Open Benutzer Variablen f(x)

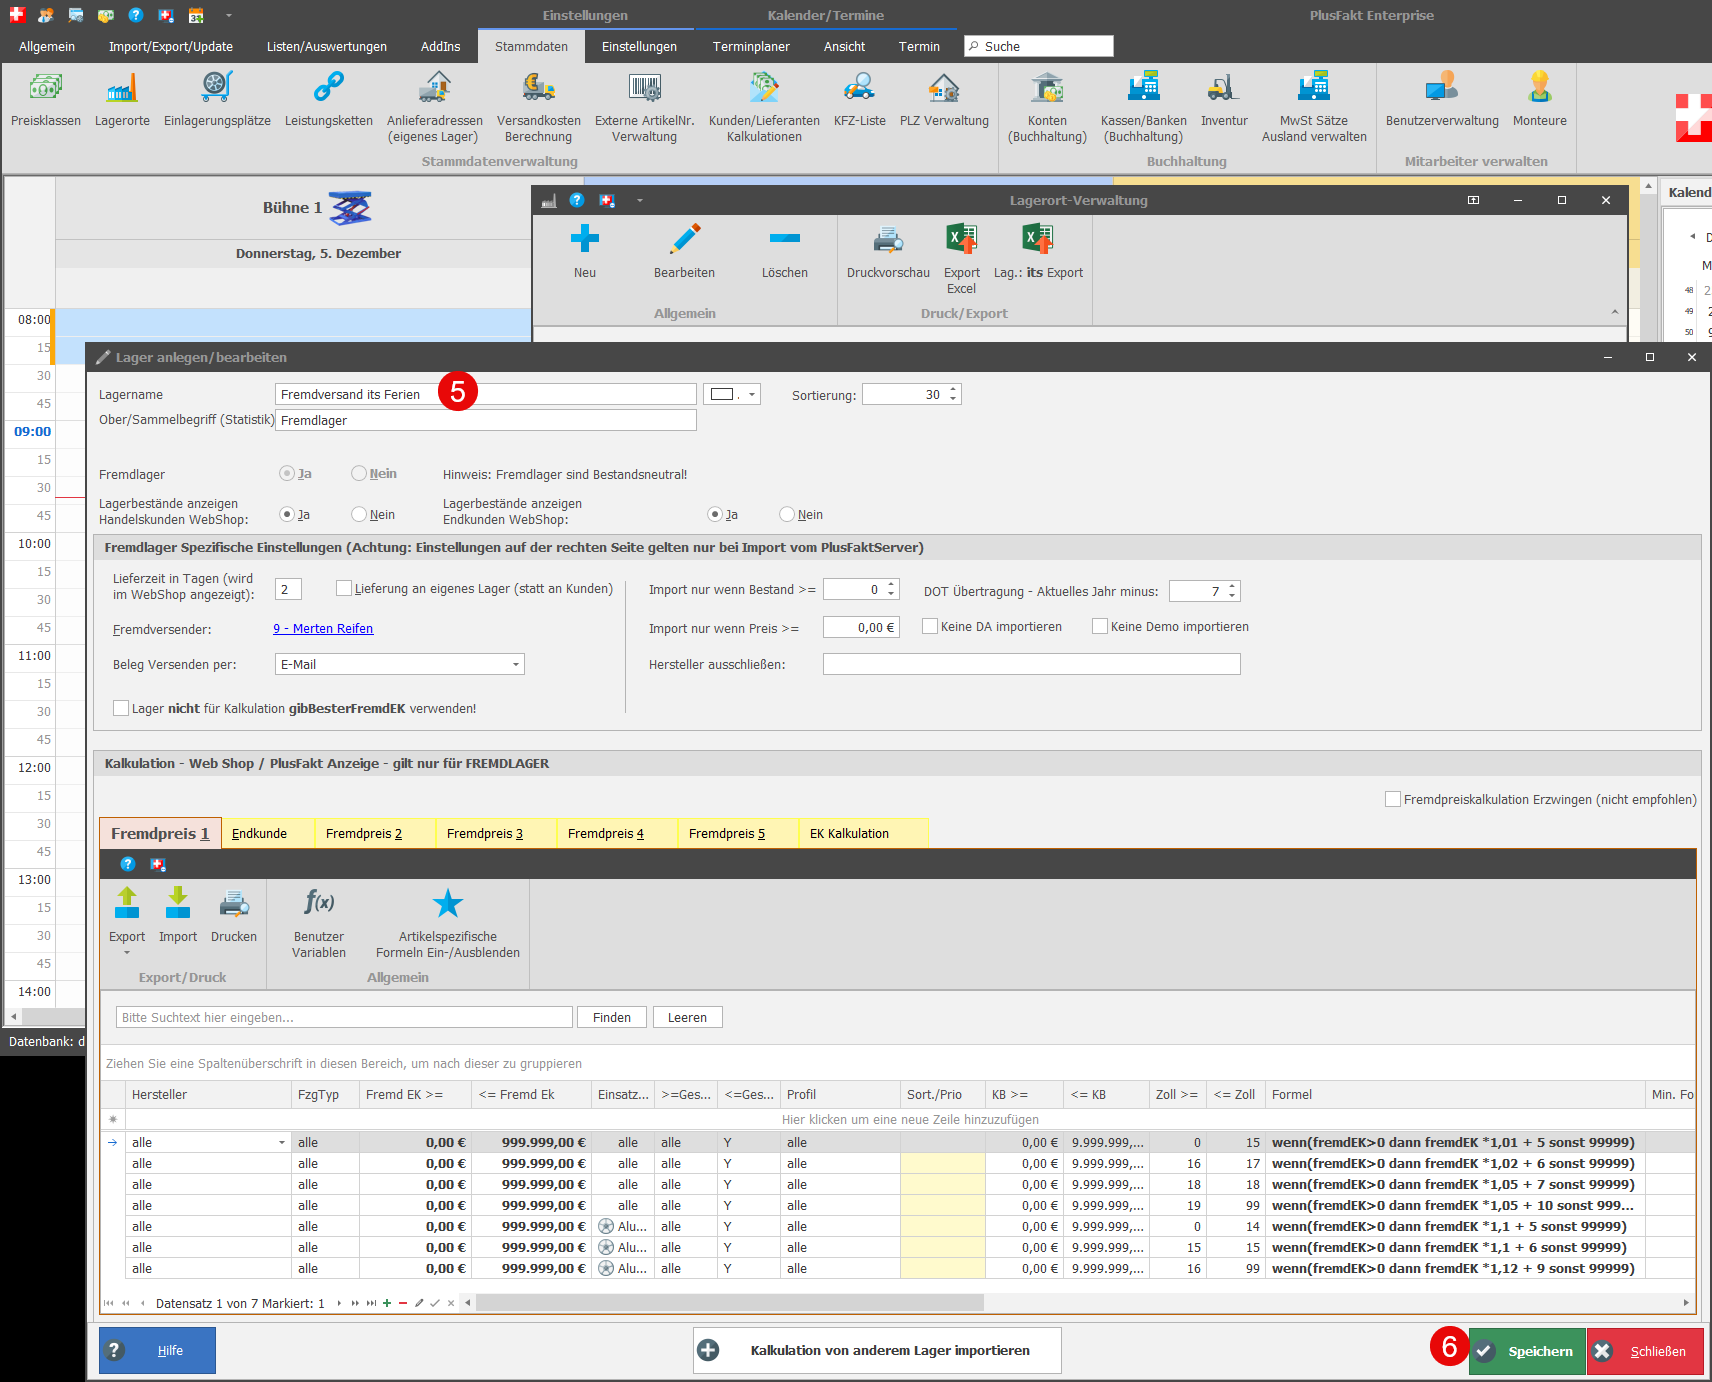pyautogui.click(x=319, y=923)
